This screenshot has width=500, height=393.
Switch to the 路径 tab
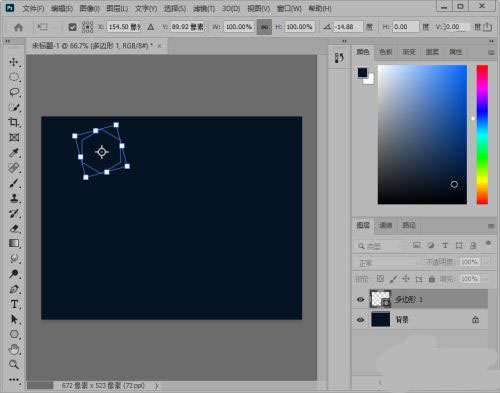pos(409,225)
